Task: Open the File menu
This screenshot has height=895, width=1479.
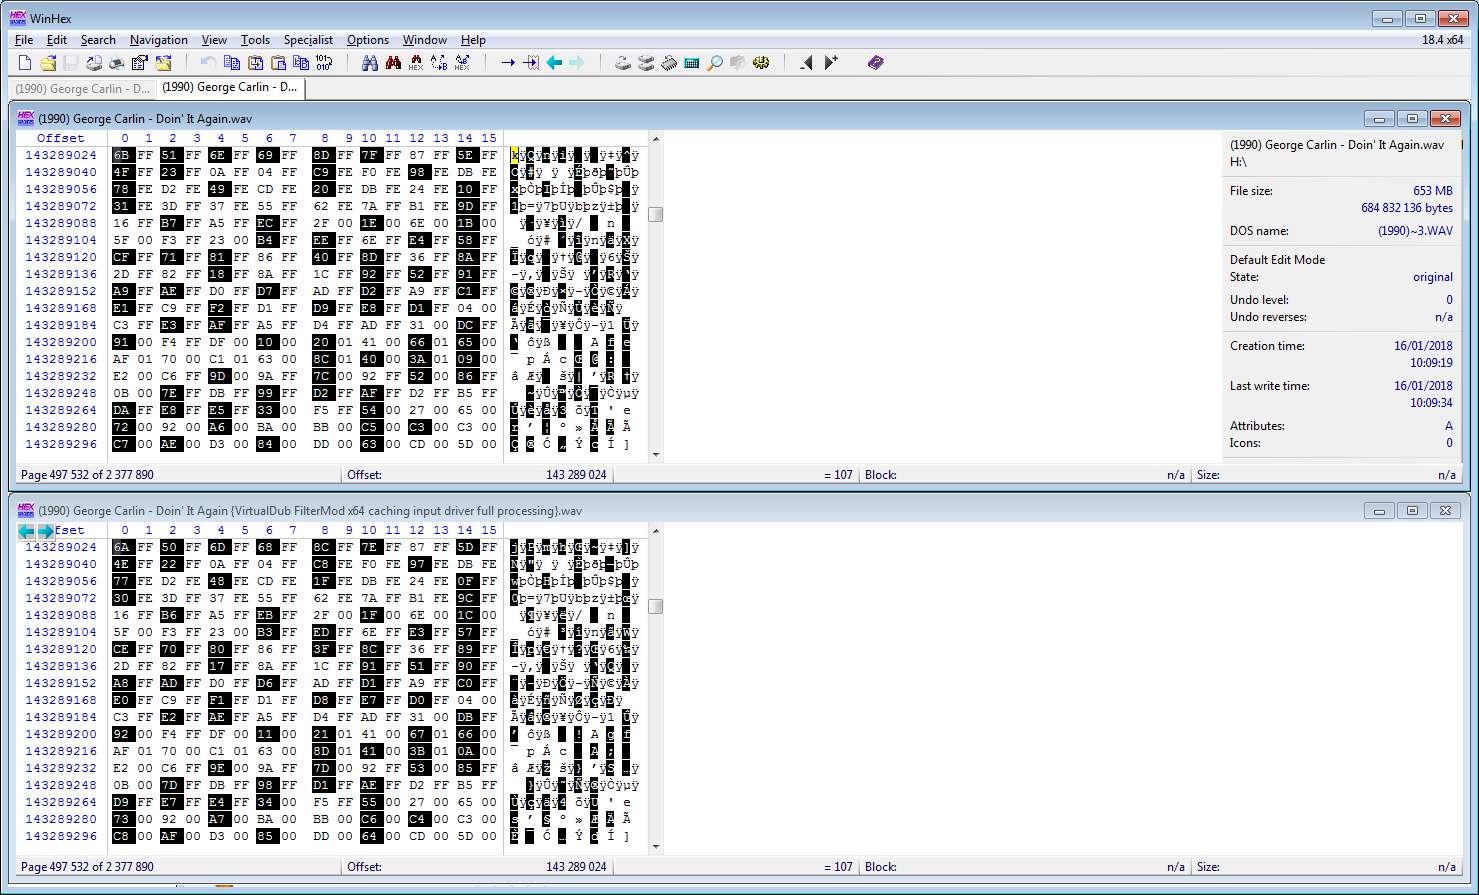Action: (x=24, y=40)
